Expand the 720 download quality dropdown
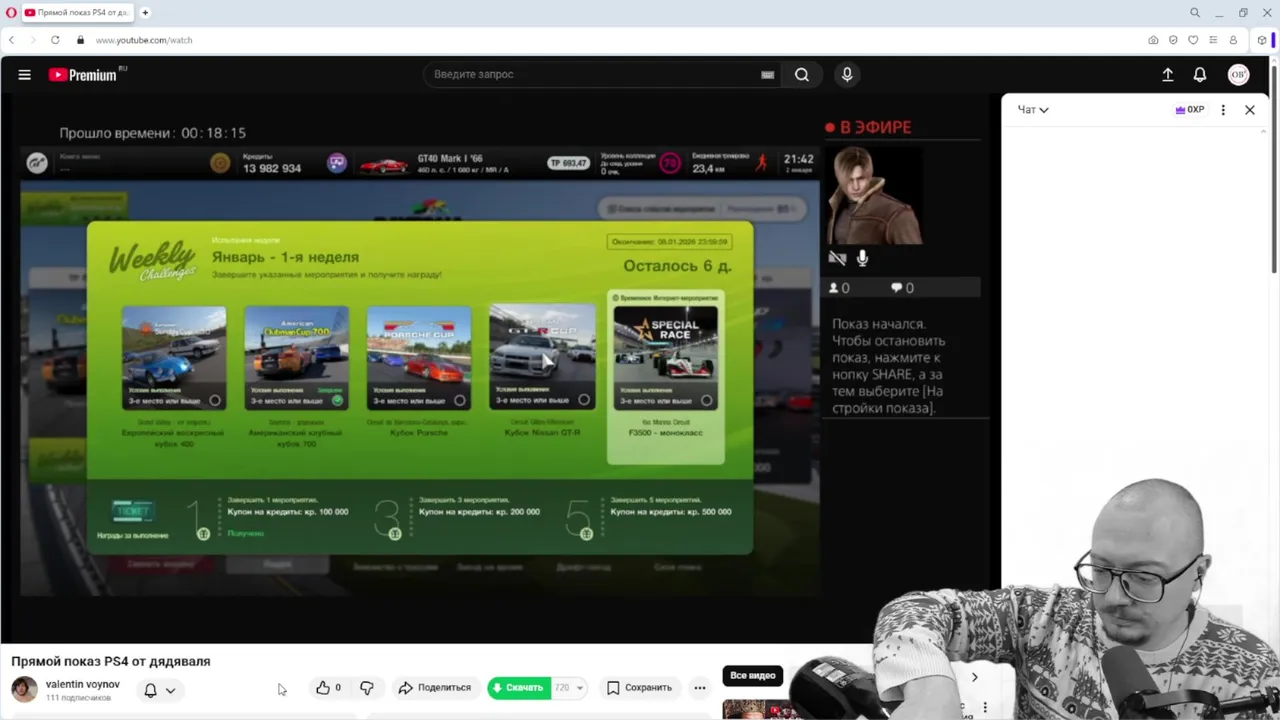 [x=569, y=688]
